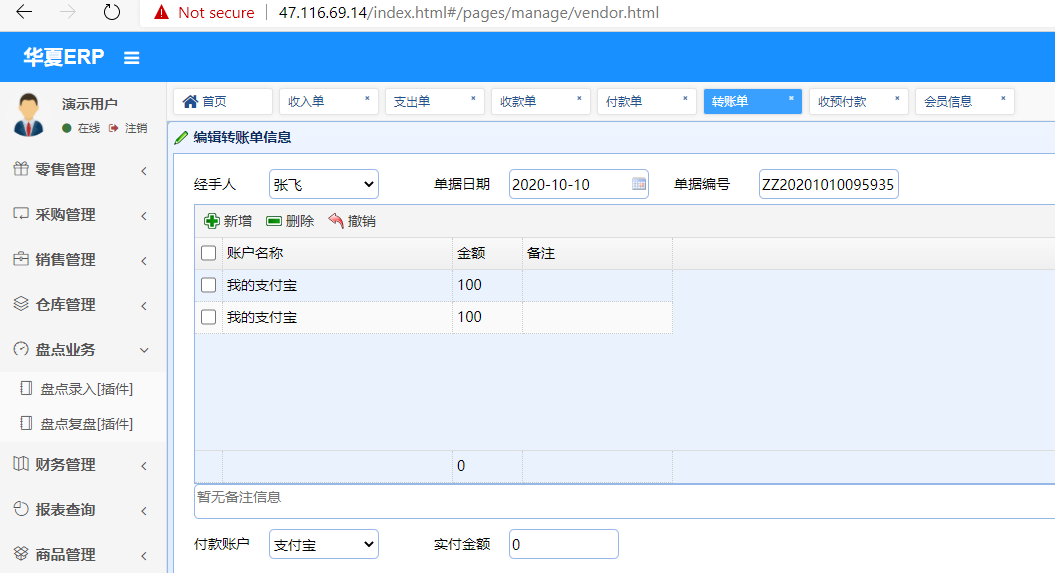Check the second 我的支付宝 row checkbox
The image size is (1055, 573).
209,317
